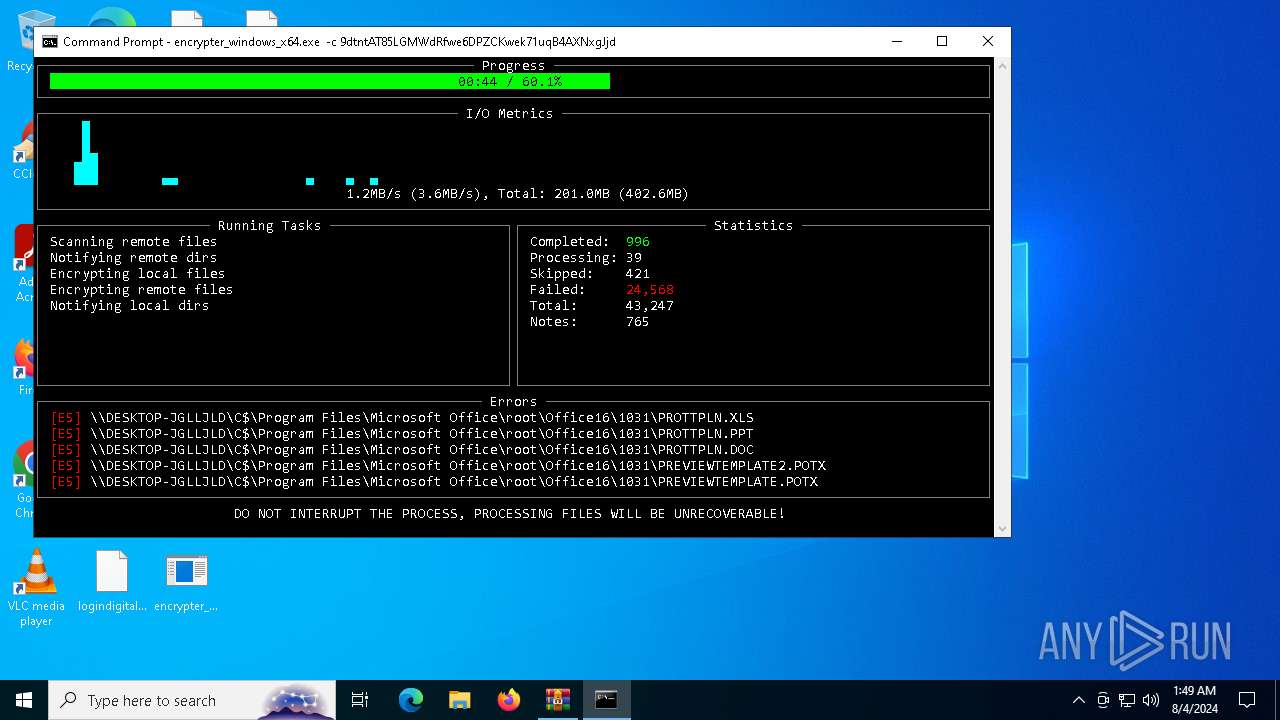Click the scrollbar up arrow in Command Prompt

pyautogui.click(x=1003, y=65)
